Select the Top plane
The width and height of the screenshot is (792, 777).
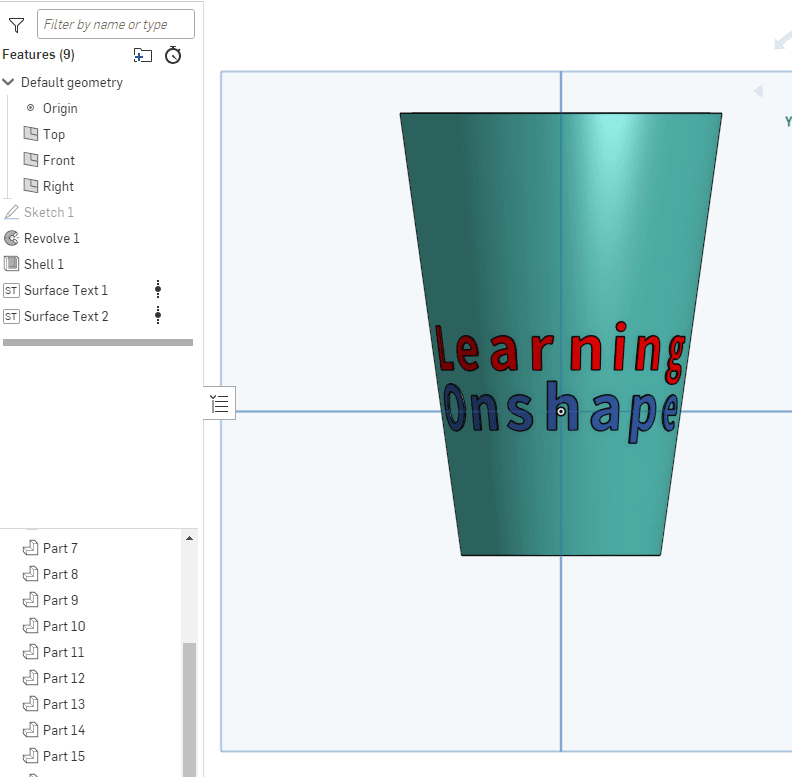click(x=53, y=134)
